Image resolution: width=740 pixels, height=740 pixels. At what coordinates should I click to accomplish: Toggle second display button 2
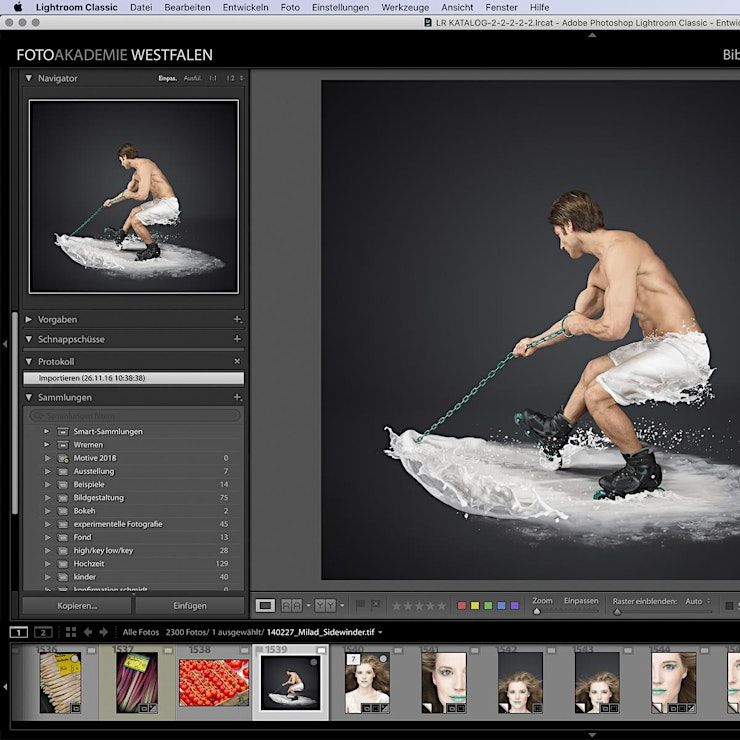[x=43, y=632]
